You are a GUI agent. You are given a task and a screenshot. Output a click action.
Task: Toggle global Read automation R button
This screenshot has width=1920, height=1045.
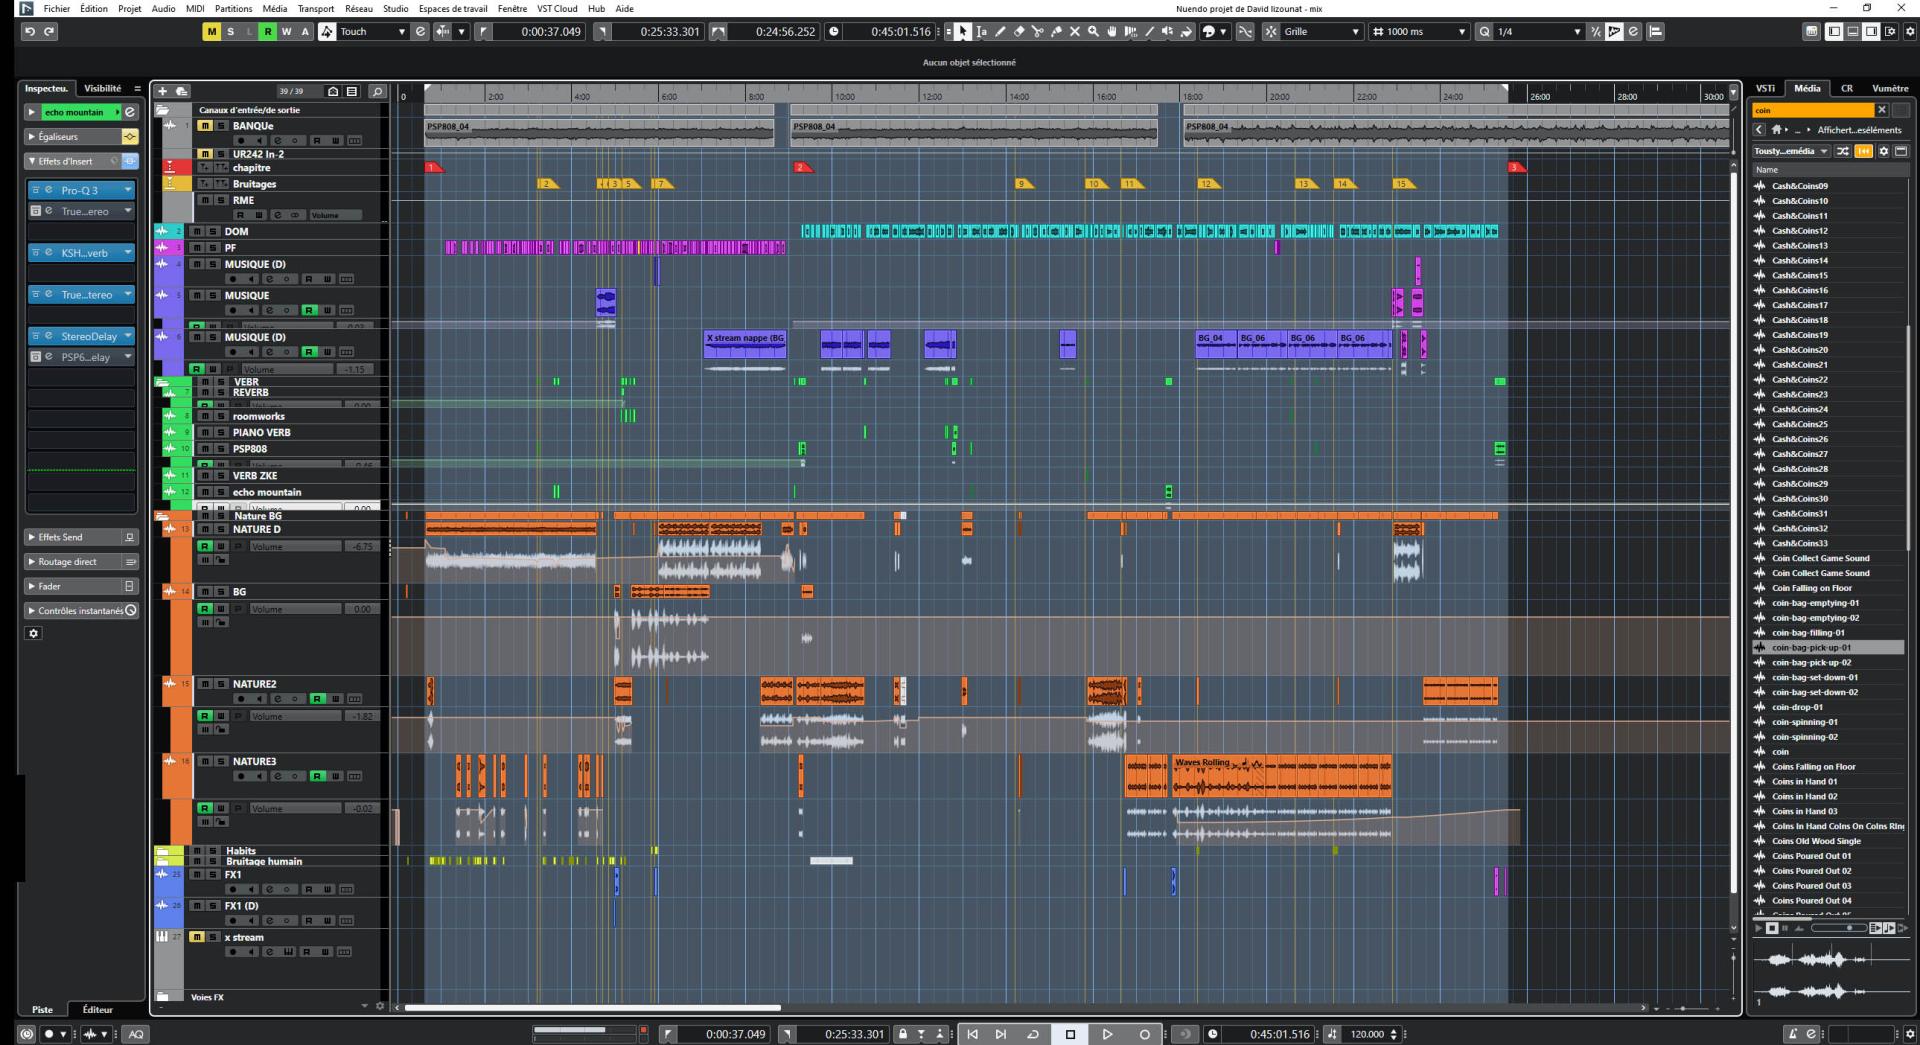[268, 32]
